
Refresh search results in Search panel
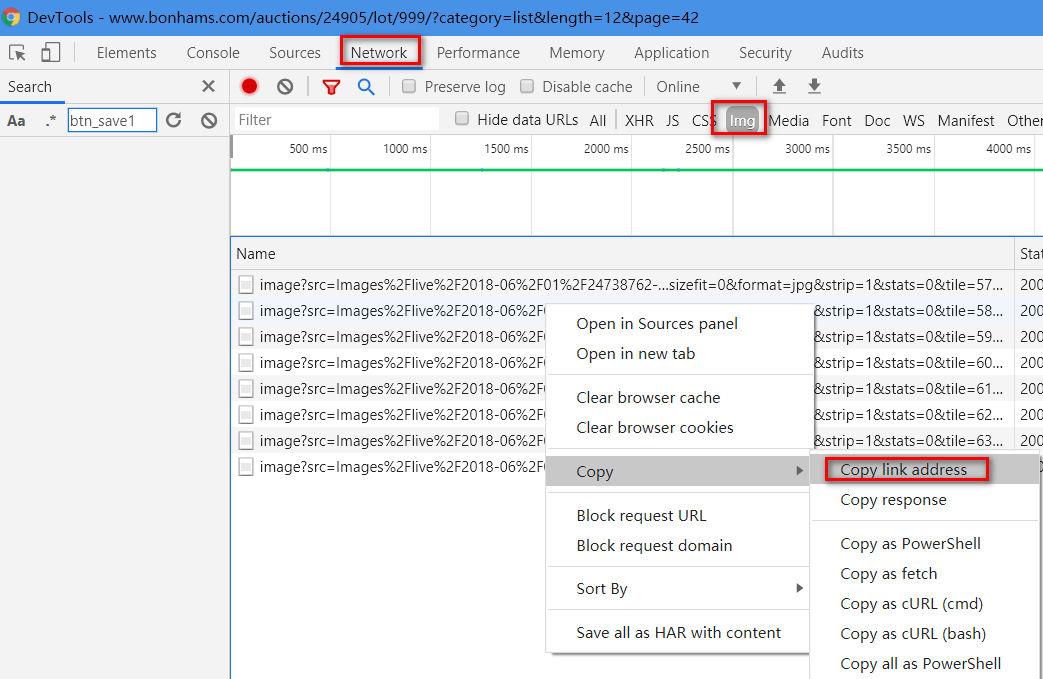174,121
